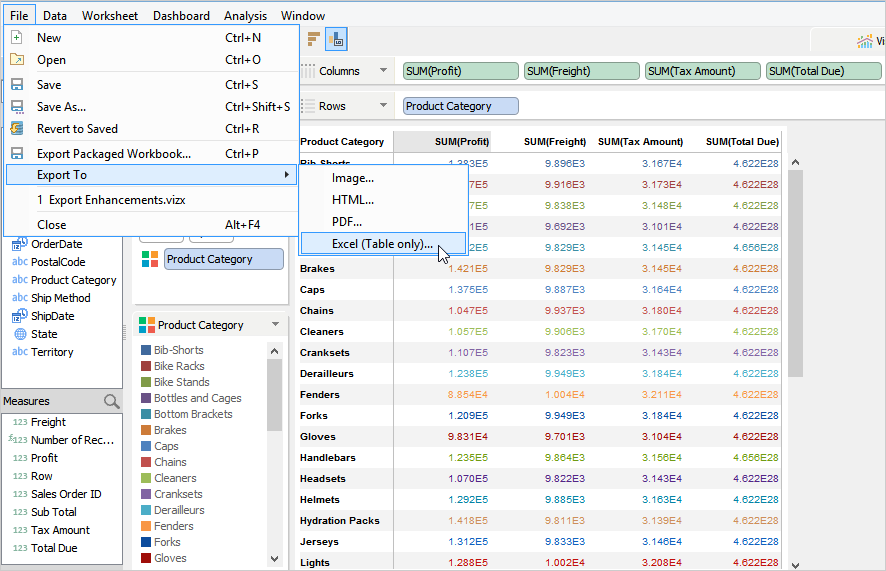Screen dimensions: 886x571
Task: Select PDF export option
Action: (347, 221)
